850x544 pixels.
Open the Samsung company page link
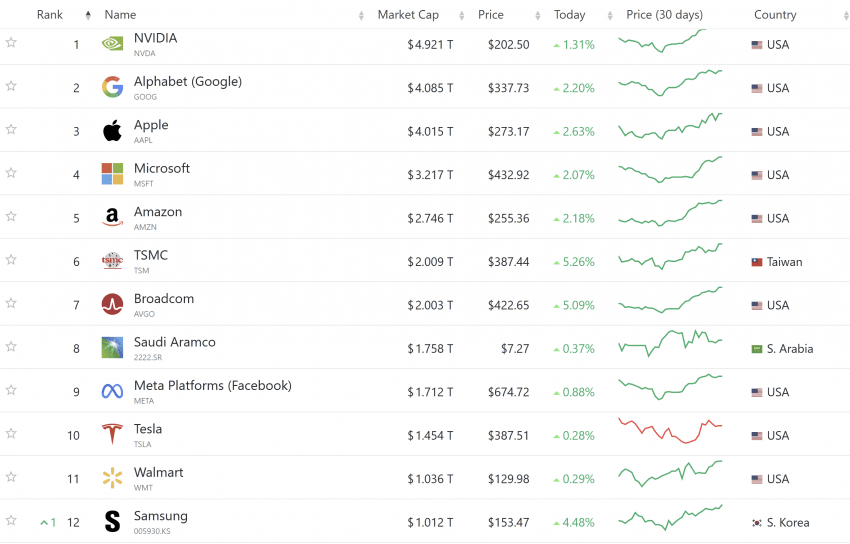[160, 516]
